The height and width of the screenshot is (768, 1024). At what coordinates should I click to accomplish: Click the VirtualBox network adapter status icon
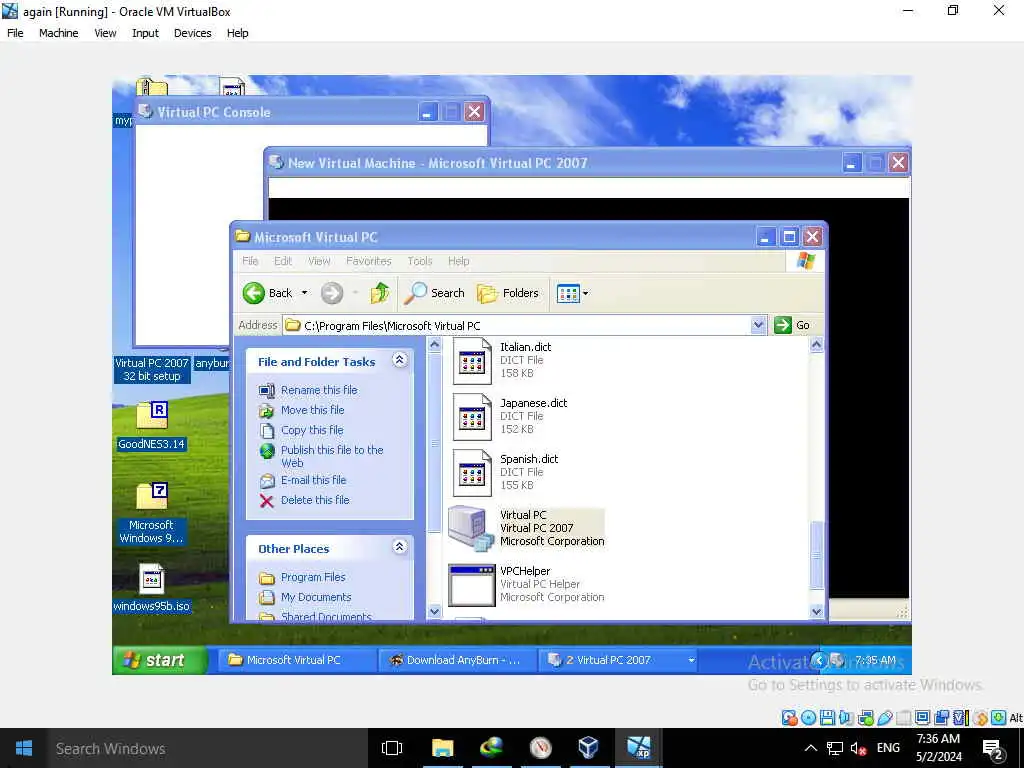point(865,718)
